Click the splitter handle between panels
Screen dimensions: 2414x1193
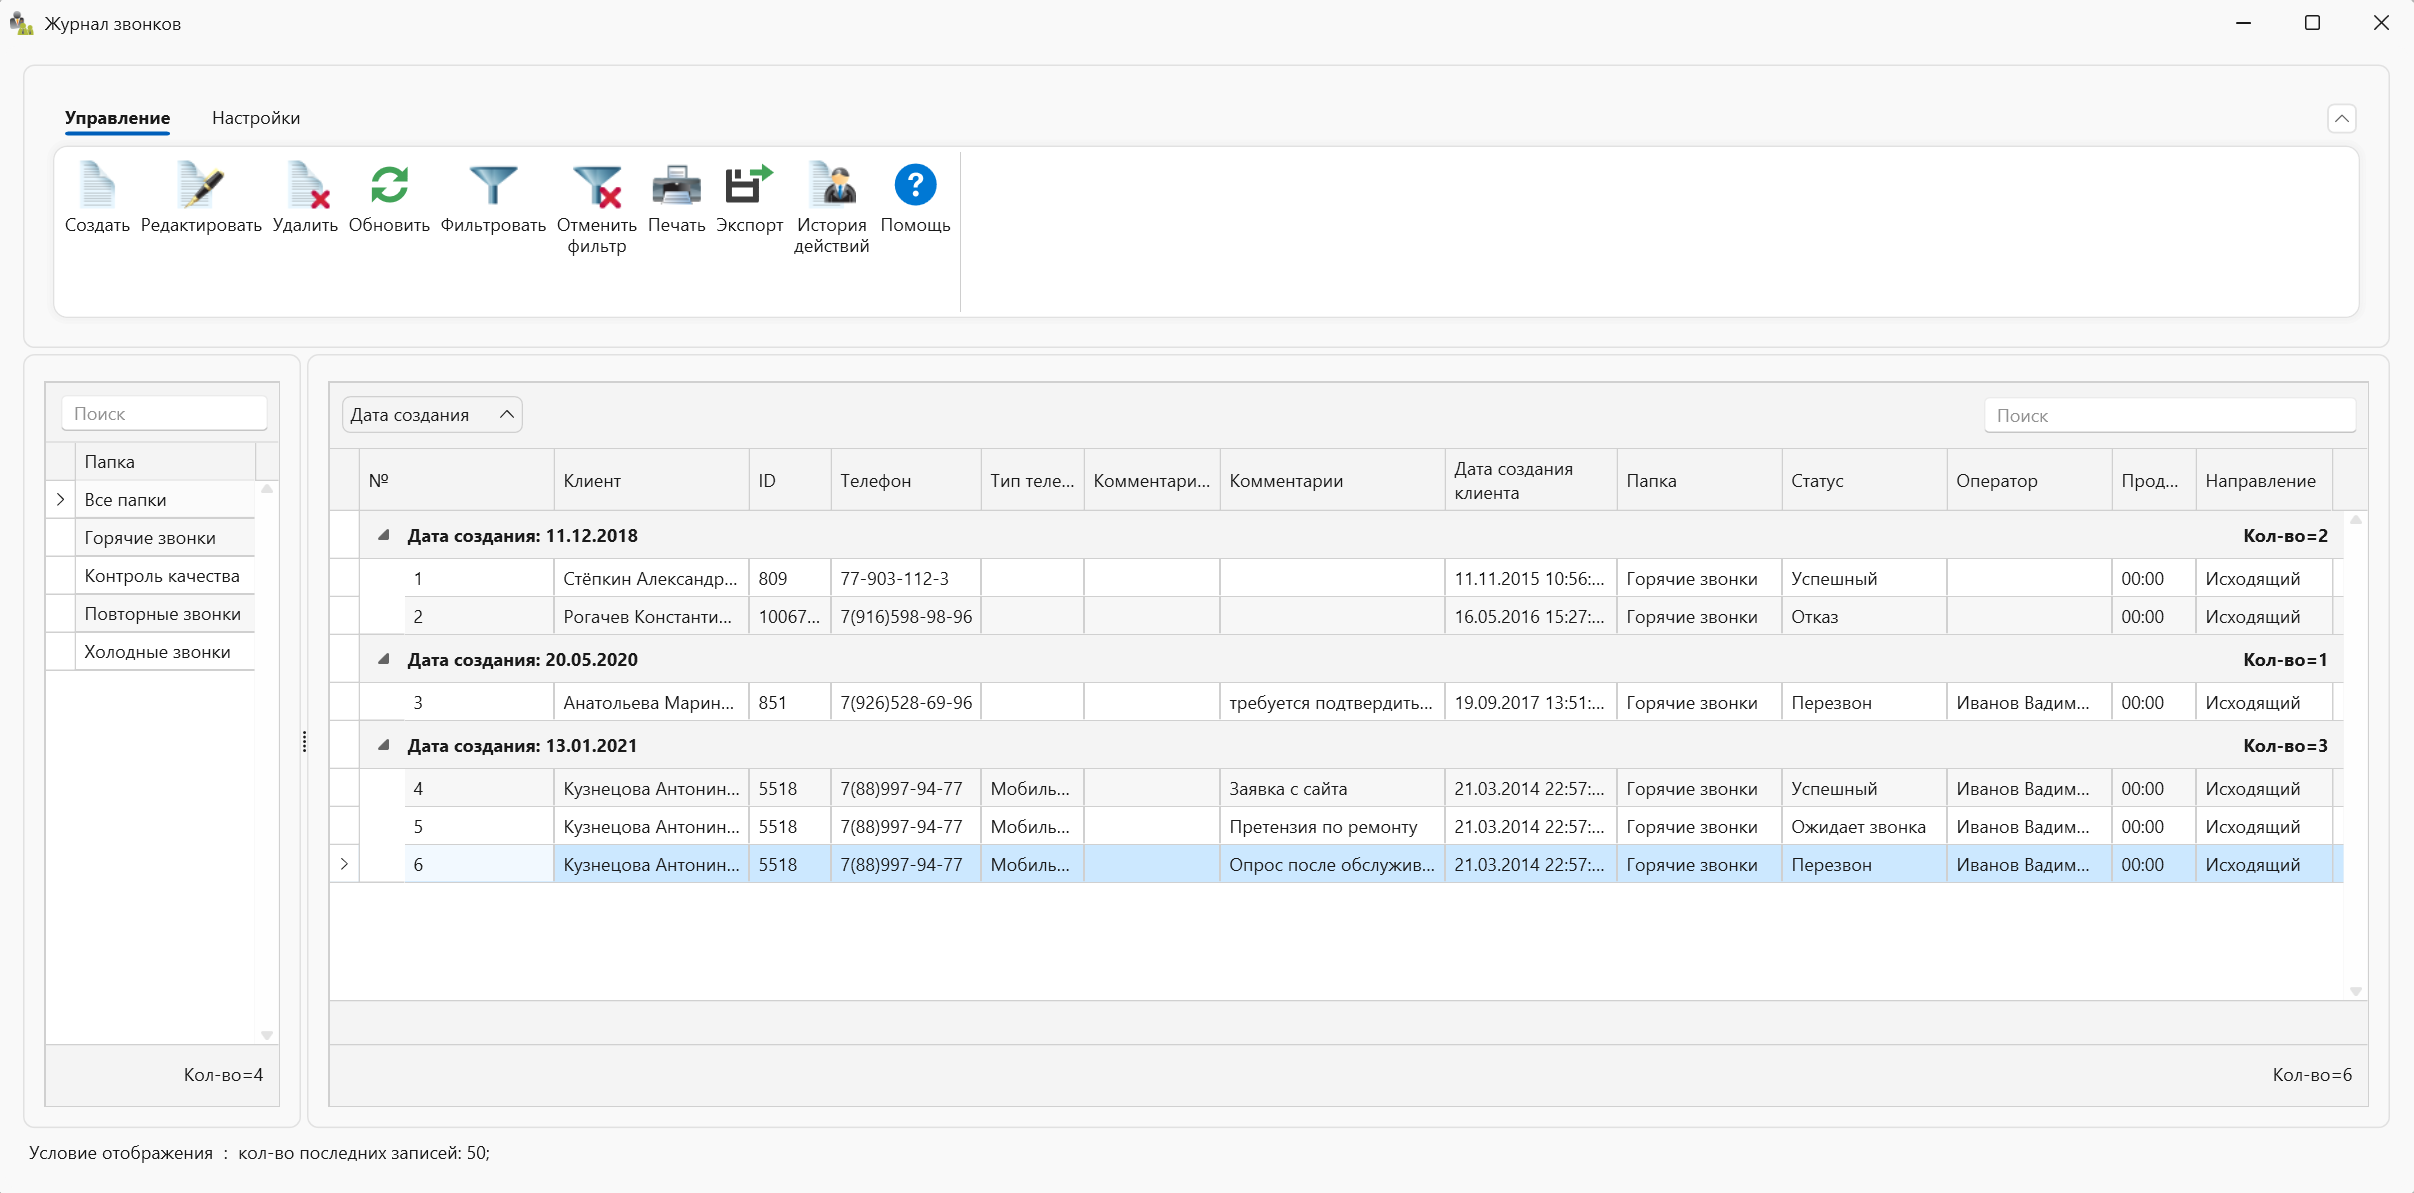click(304, 741)
